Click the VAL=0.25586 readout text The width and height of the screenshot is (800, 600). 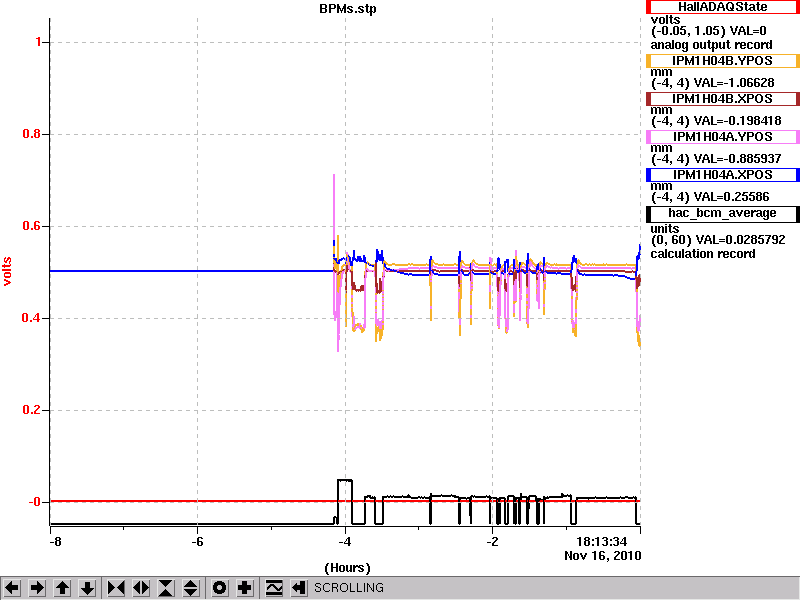pos(732,197)
